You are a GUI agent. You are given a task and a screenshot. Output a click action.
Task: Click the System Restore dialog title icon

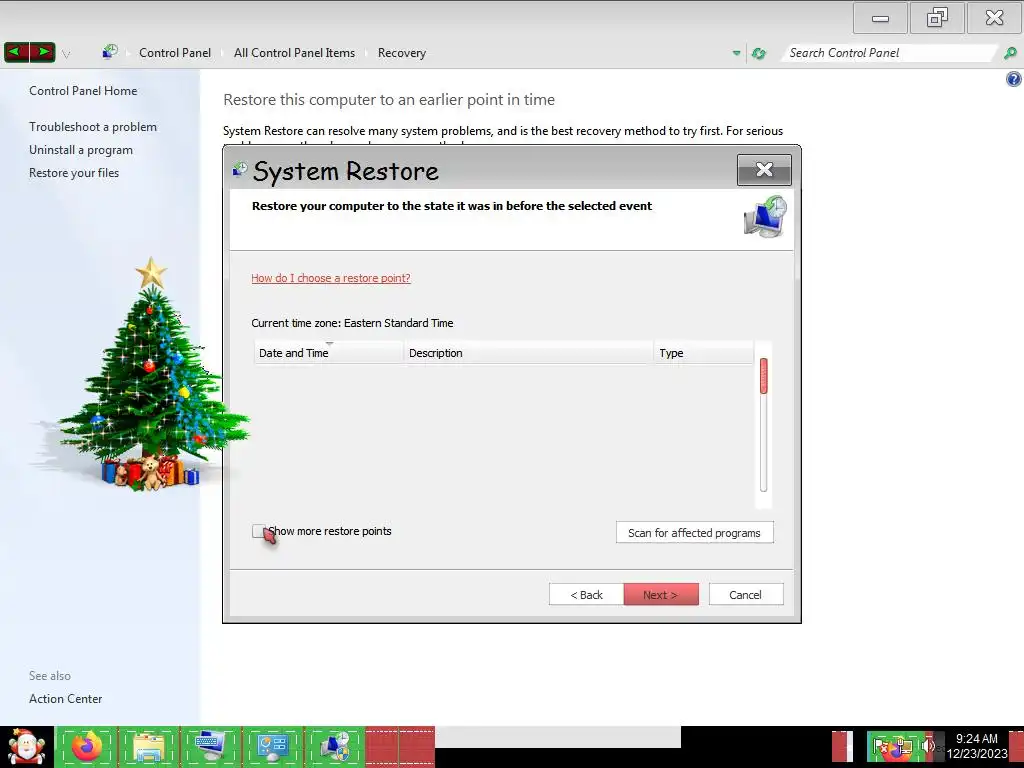[240, 170]
